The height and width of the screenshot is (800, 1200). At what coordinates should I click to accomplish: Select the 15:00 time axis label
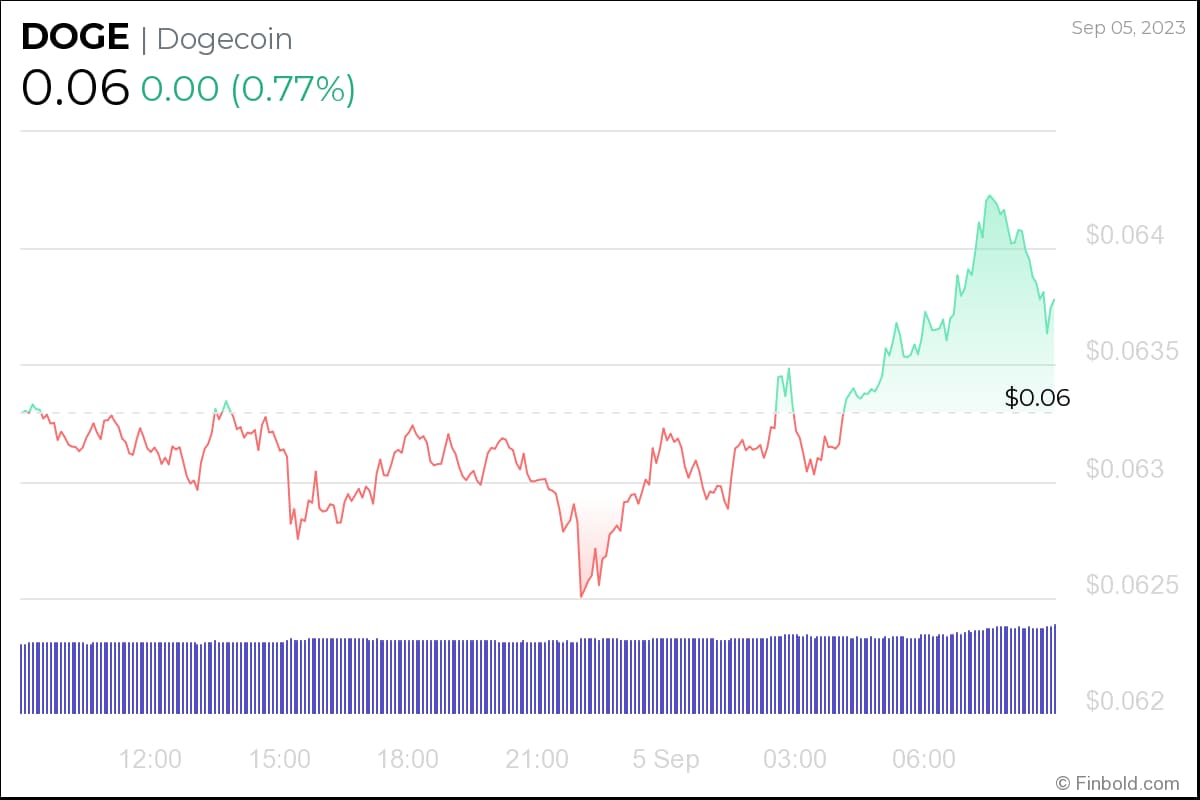279,759
